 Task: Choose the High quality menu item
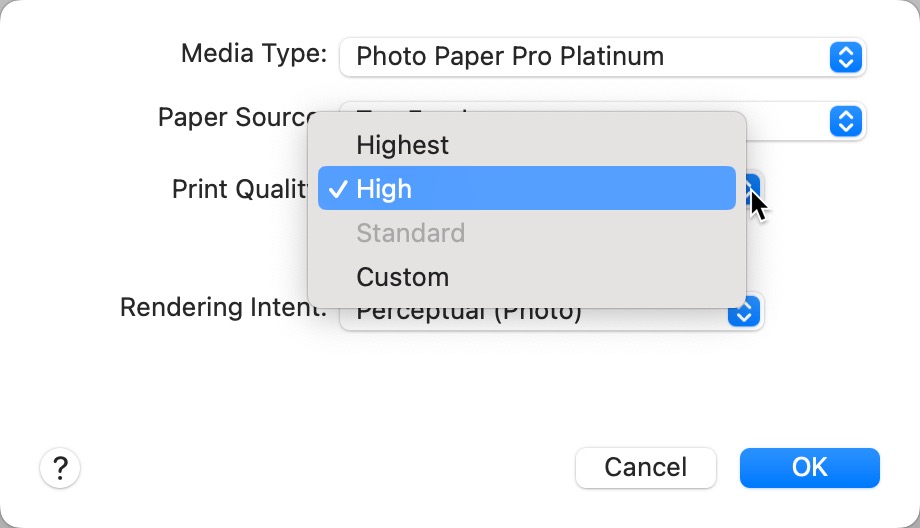526,189
